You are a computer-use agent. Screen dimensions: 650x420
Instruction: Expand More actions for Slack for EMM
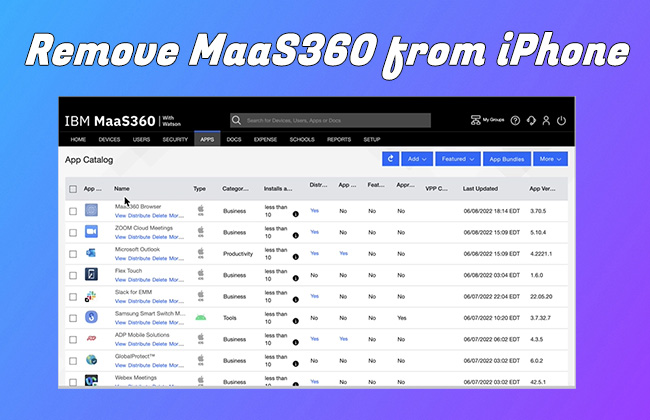pyautogui.click(x=176, y=301)
